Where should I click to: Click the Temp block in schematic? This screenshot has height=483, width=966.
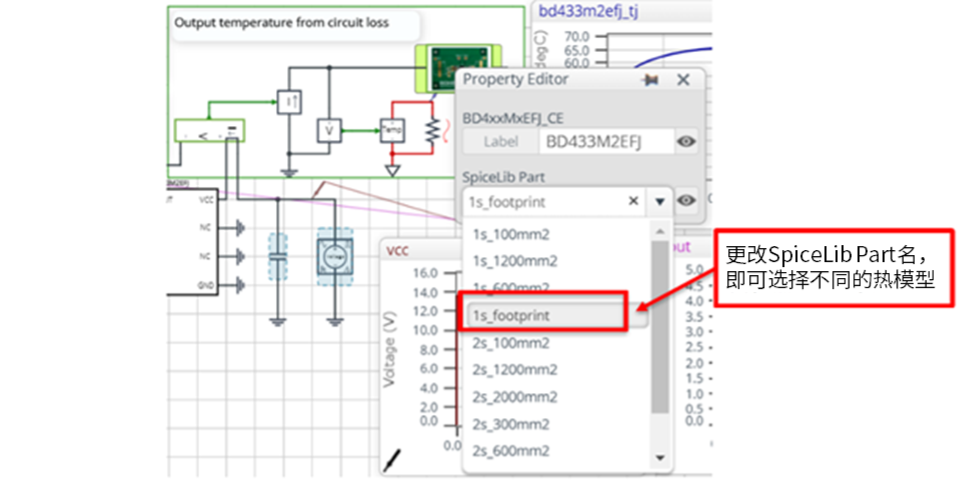click(x=390, y=130)
